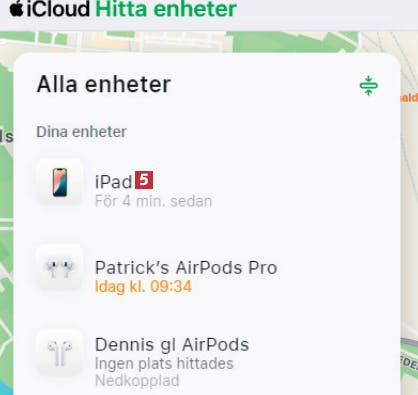This screenshot has width=418, height=395.
Task: Click the 'Nedkopplad' status label
Action: pyautogui.click(x=137, y=381)
